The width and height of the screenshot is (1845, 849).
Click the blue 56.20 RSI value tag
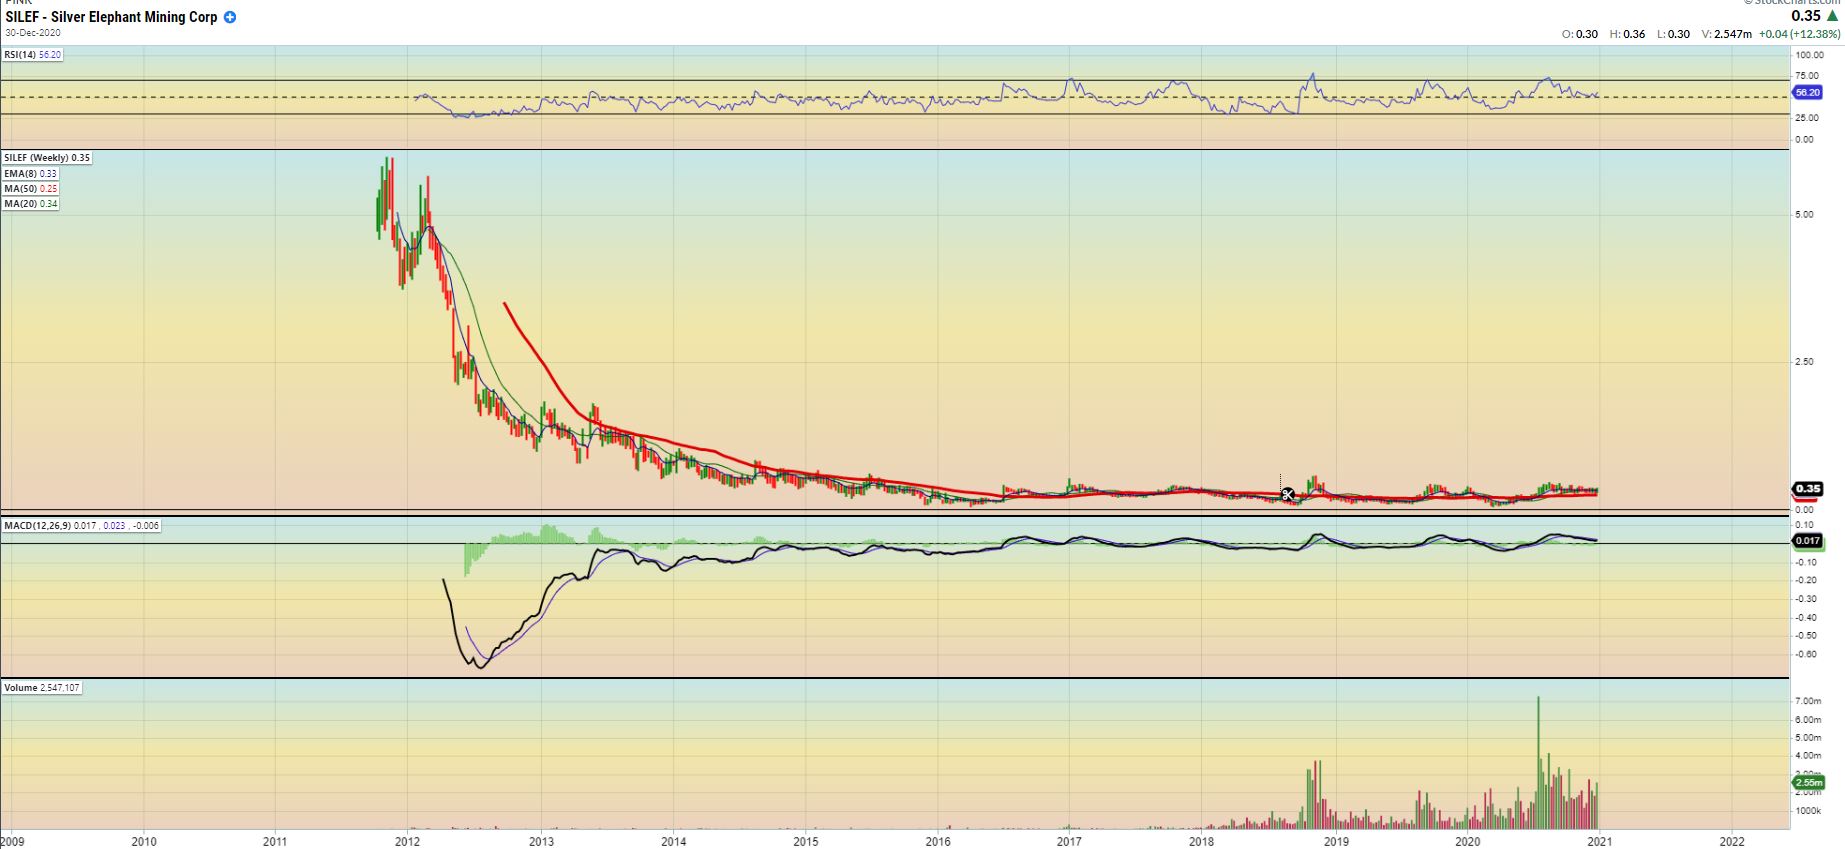(x=1808, y=92)
